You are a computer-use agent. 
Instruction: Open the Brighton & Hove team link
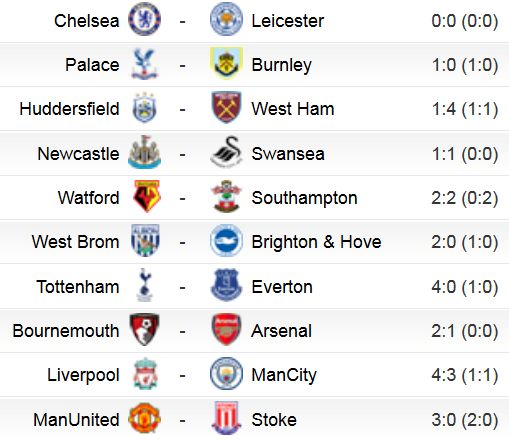click(316, 242)
